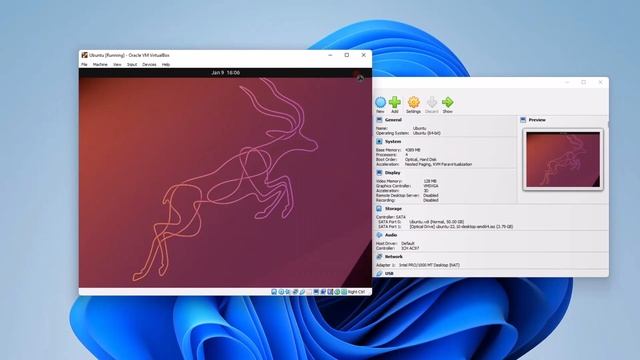Click the New machine icon in VirtualBox Manager
The image size is (640, 360).
(380, 102)
